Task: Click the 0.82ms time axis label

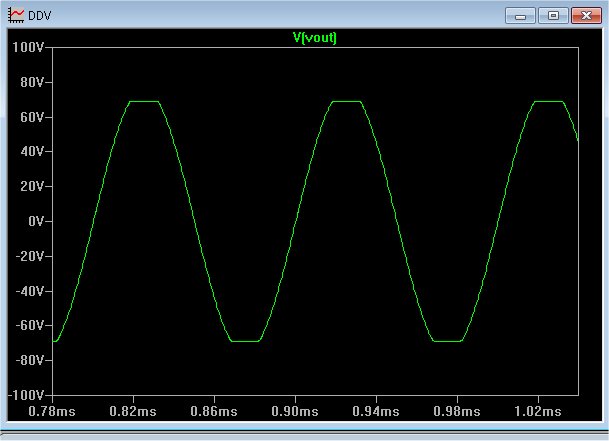Action: (133, 411)
